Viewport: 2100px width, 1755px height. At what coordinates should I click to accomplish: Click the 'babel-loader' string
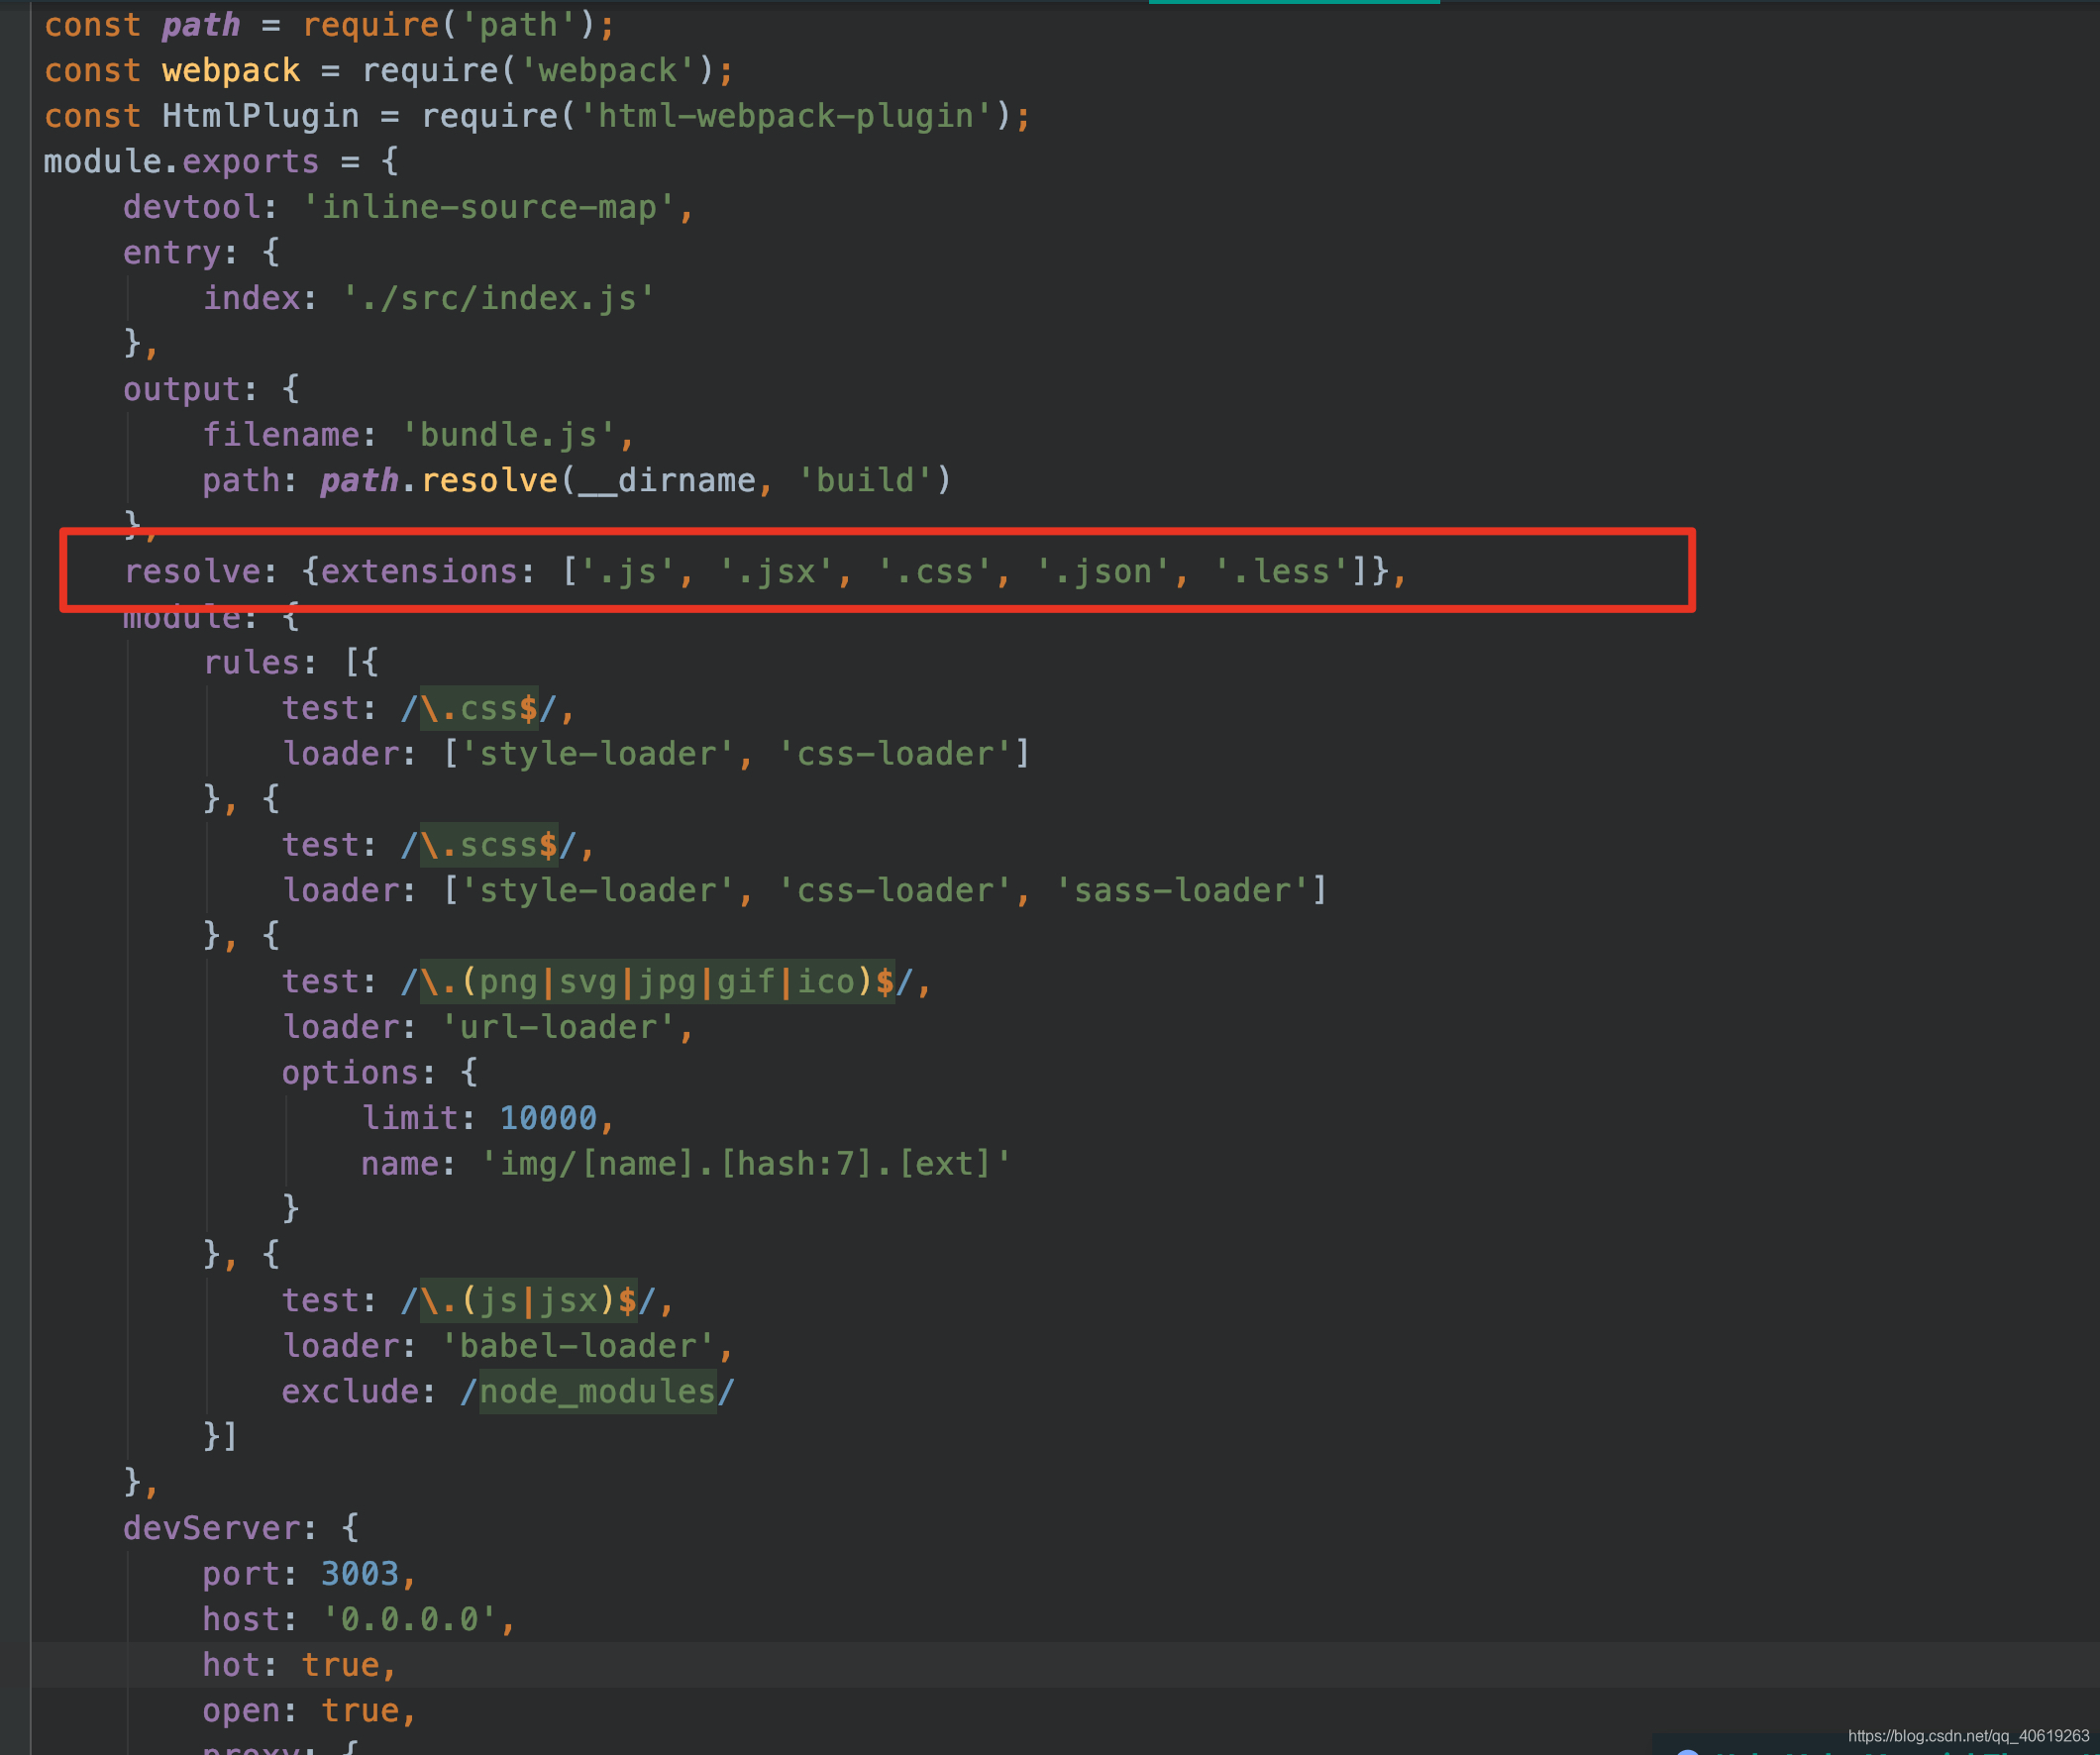tap(577, 1346)
